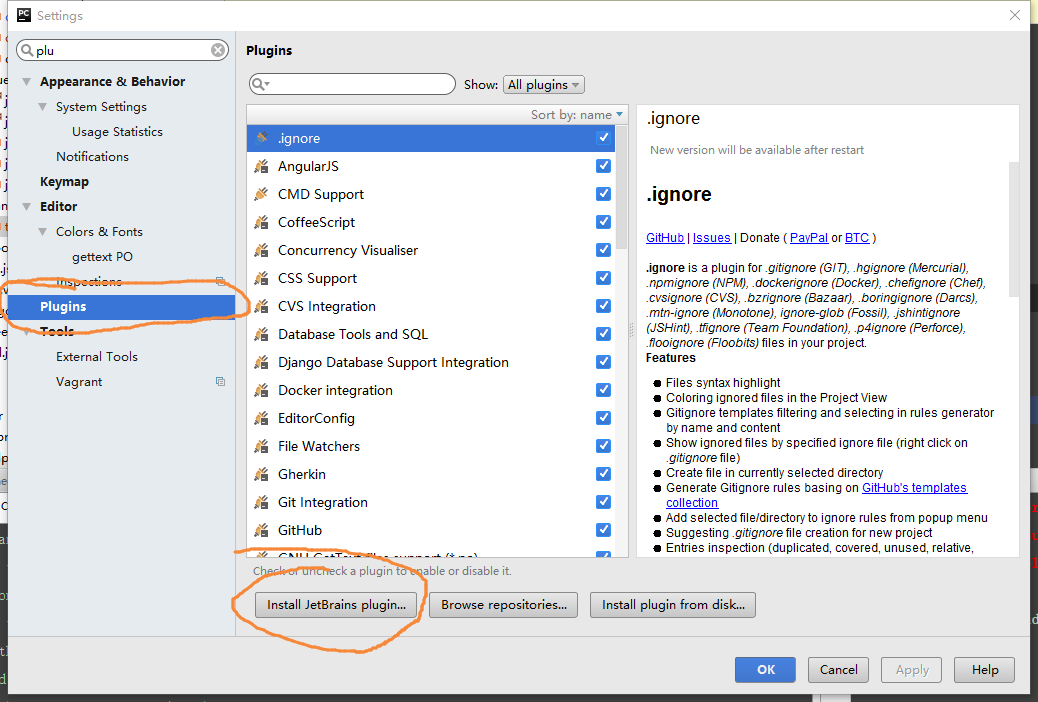The width and height of the screenshot is (1038, 702).
Task: Open GitHub's templates collection link
Action: click(914, 488)
